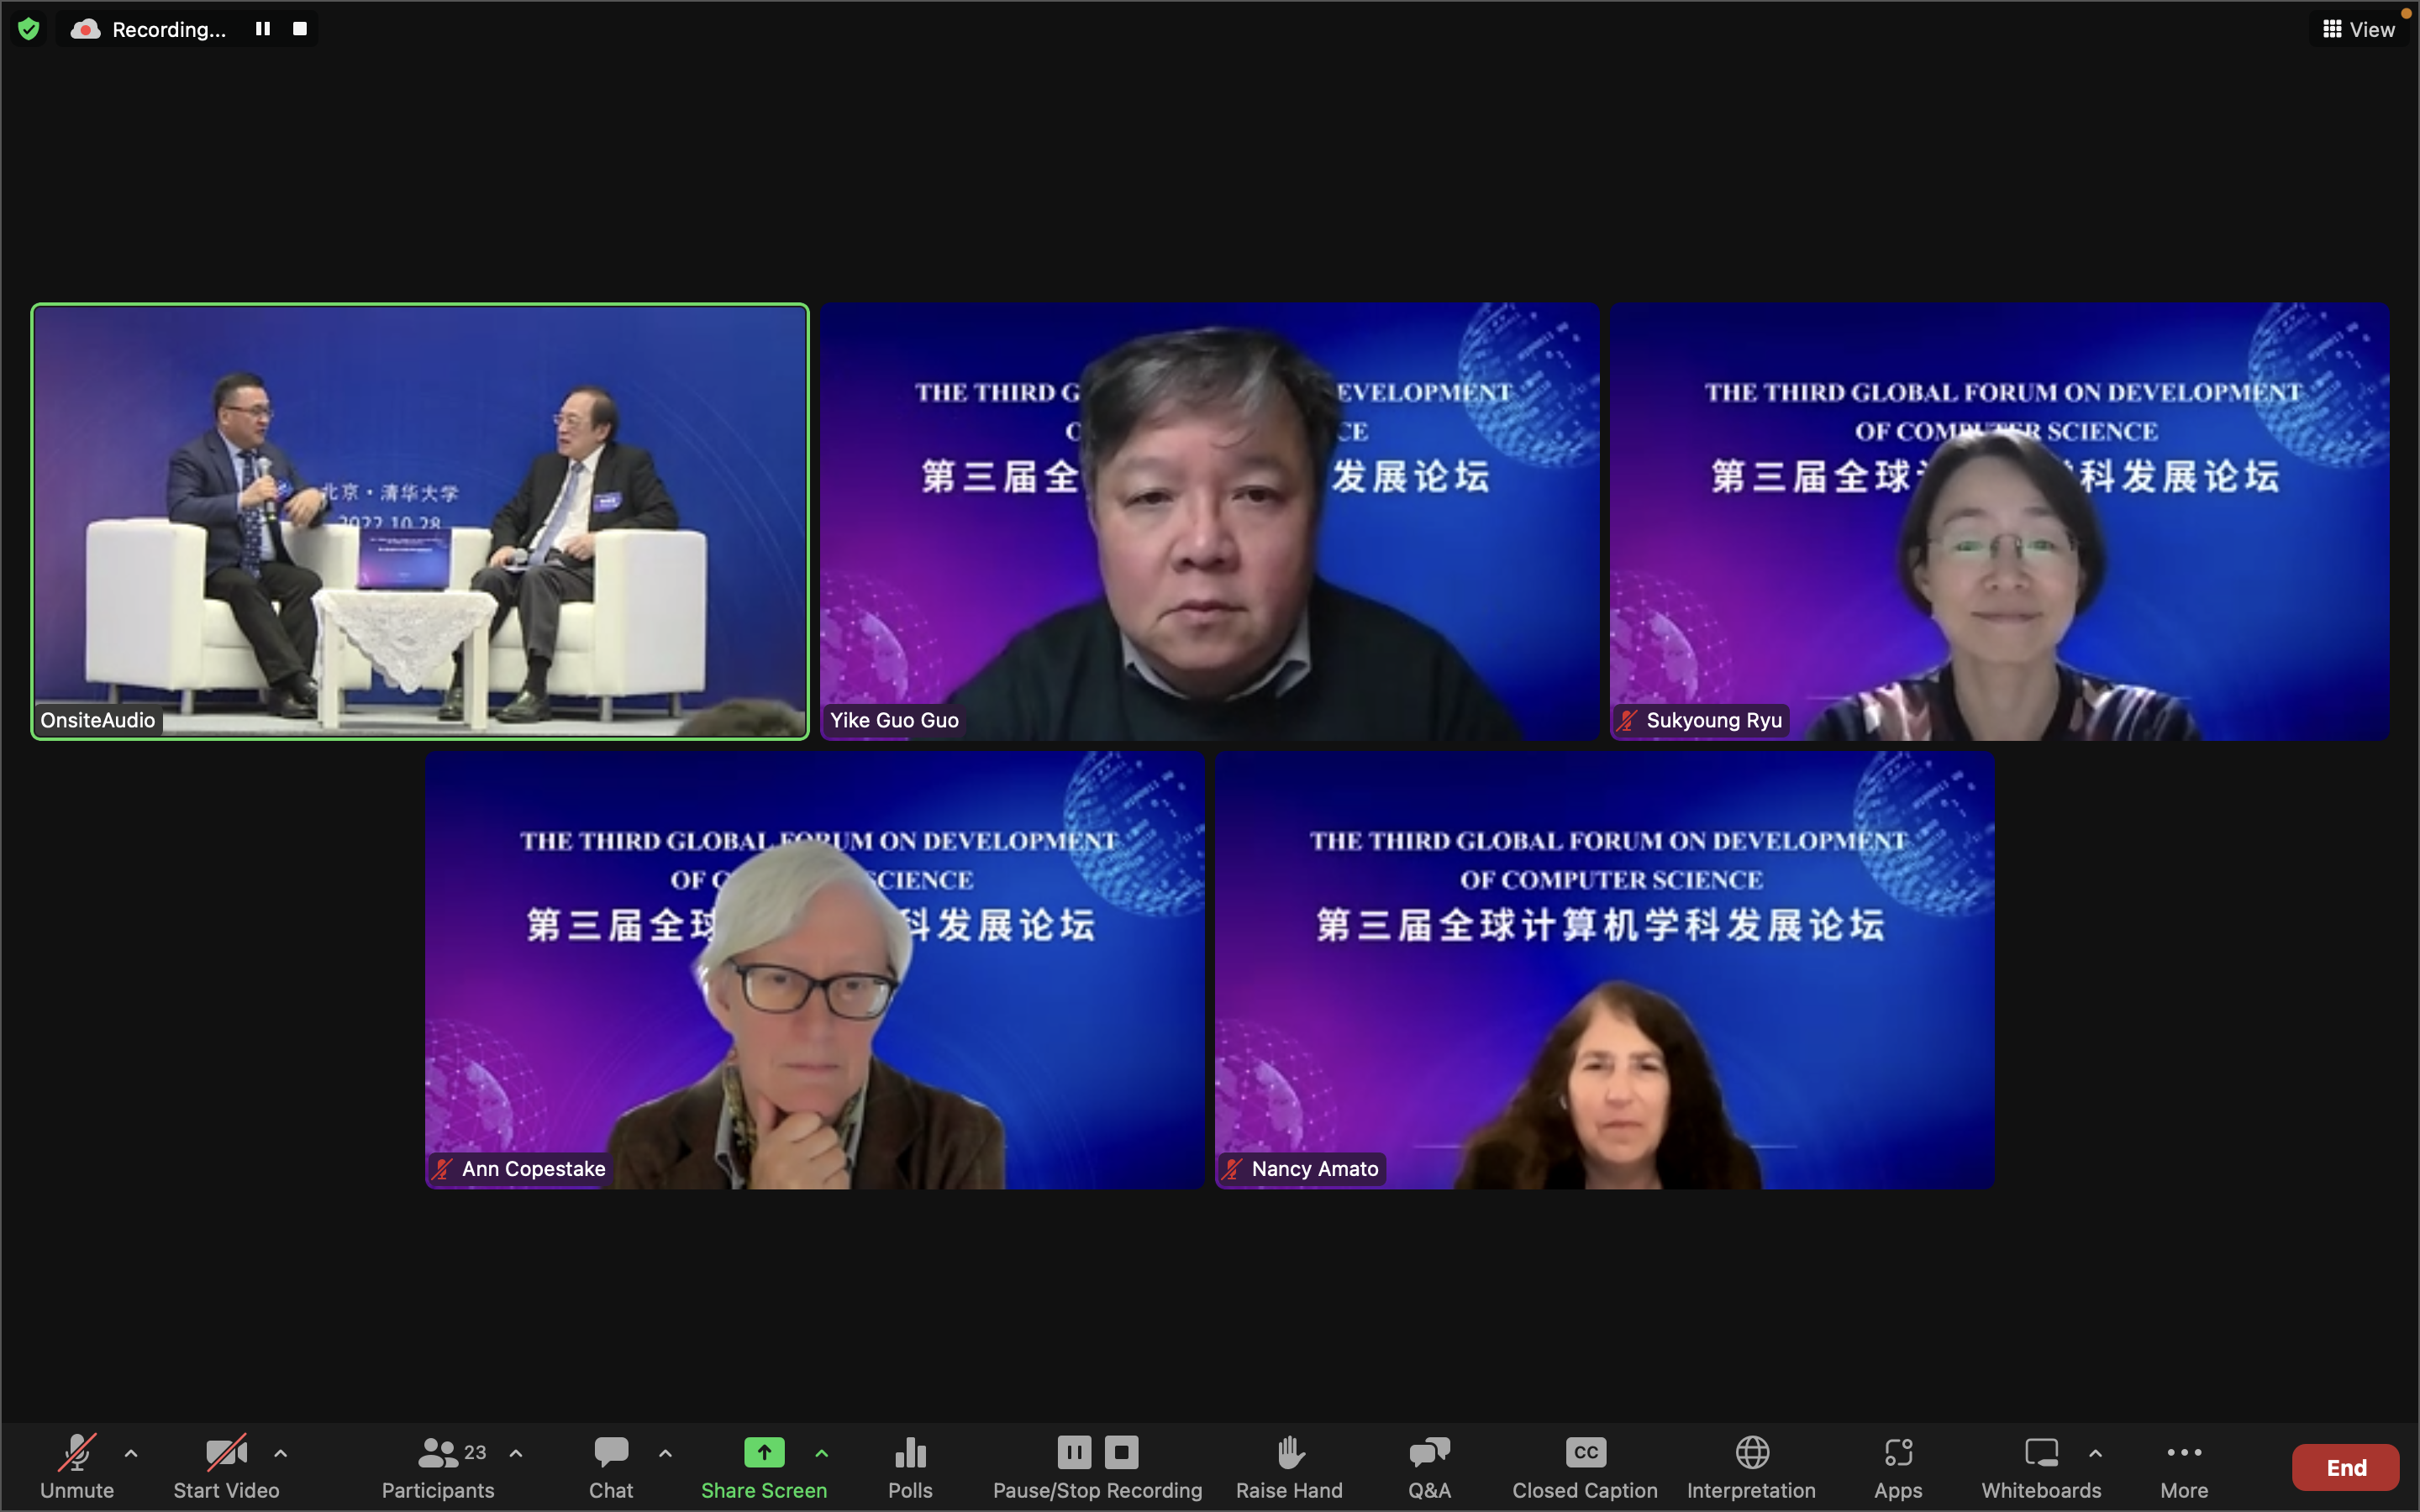Open the Participants list
Image resolution: width=2420 pixels, height=1512 pixels.
click(x=438, y=1465)
